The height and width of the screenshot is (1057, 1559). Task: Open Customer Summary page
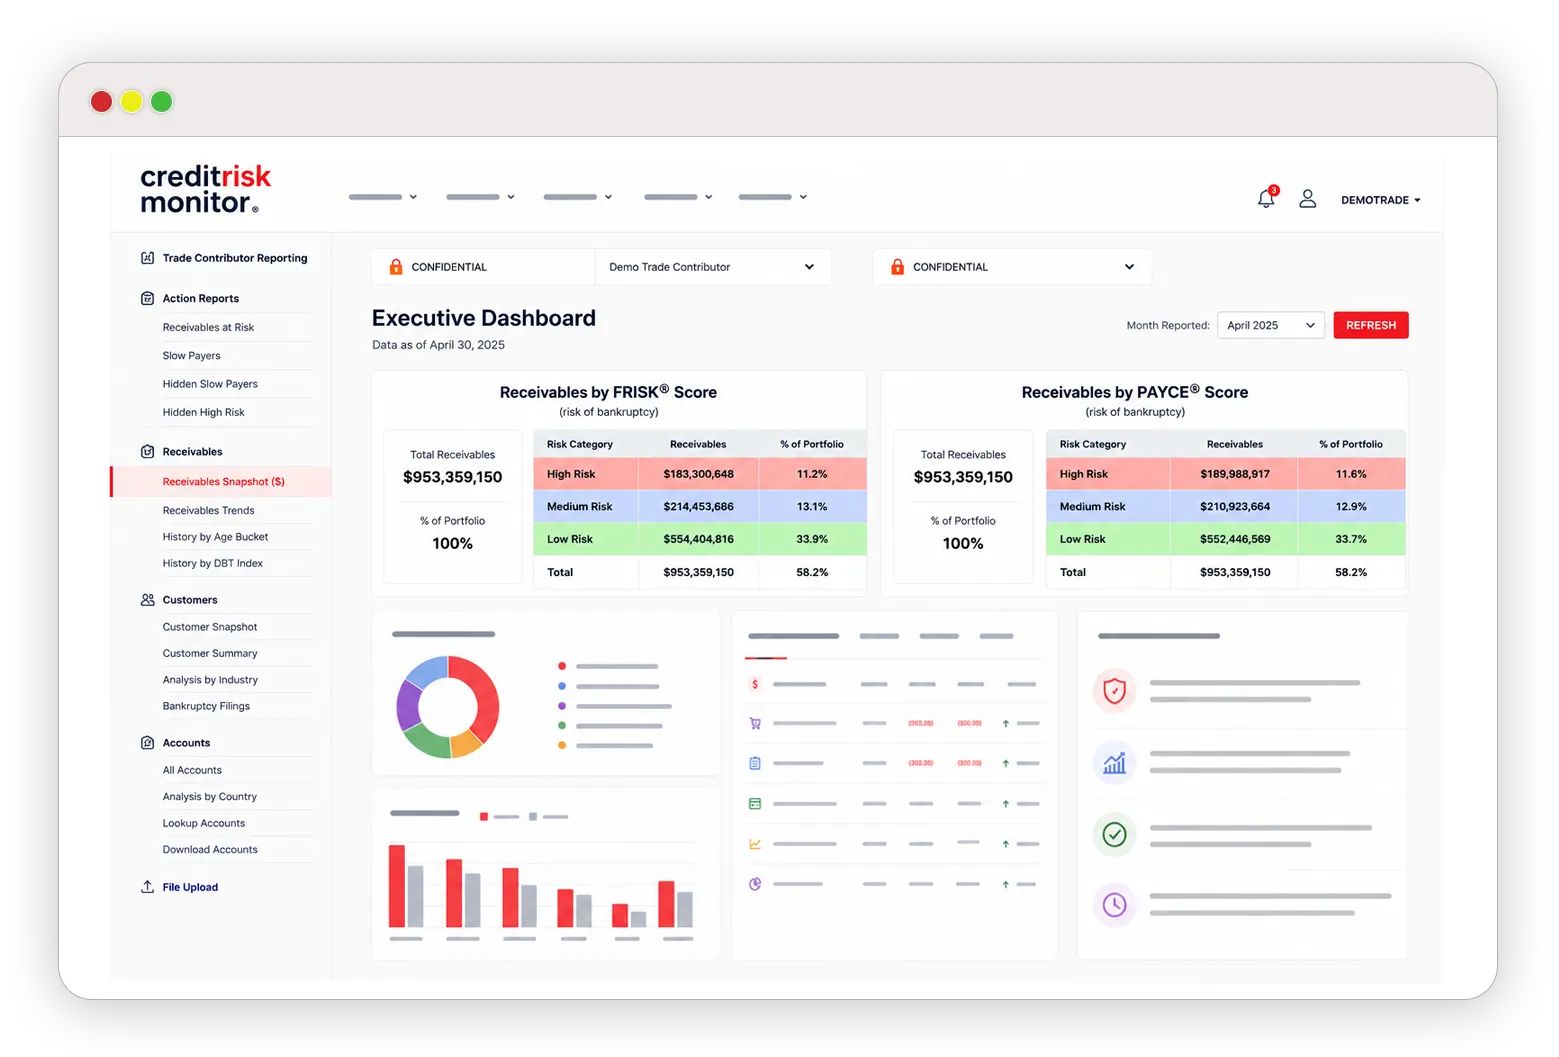pos(210,653)
